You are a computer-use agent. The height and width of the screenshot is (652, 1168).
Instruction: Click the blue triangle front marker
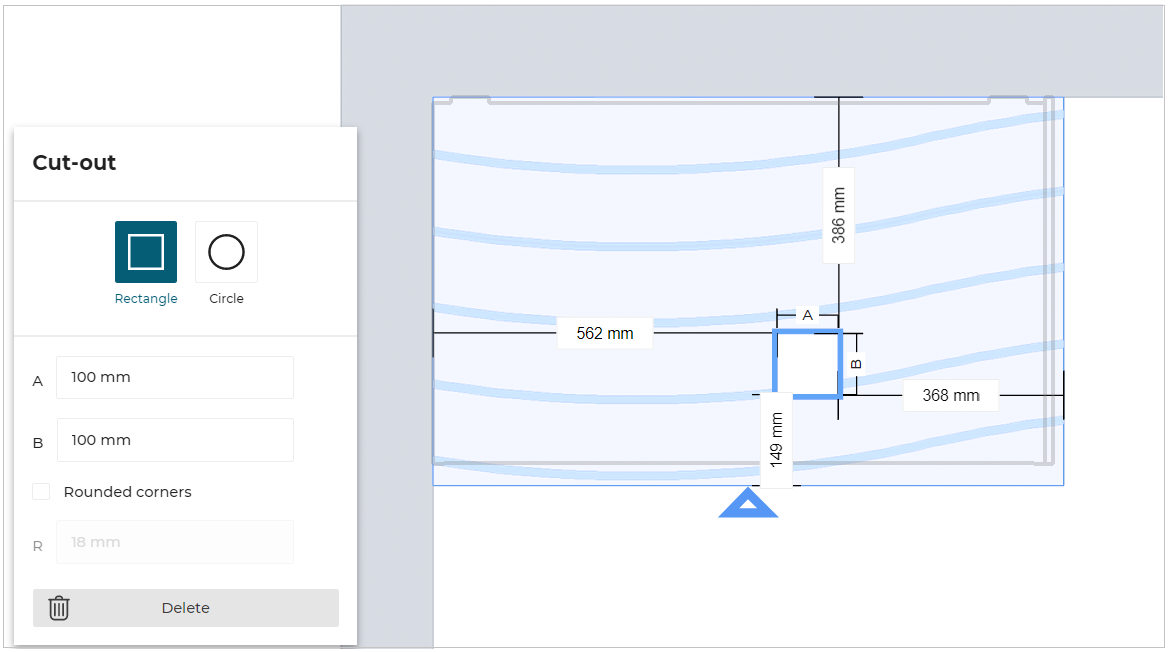pyautogui.click(x=748, y=504)
